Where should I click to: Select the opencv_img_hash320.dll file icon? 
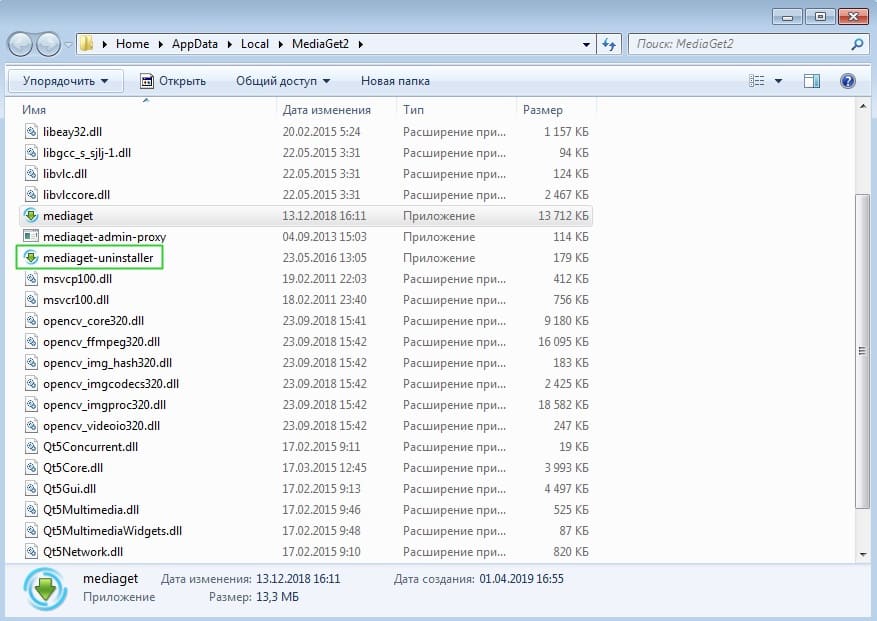tap(31, 363)
